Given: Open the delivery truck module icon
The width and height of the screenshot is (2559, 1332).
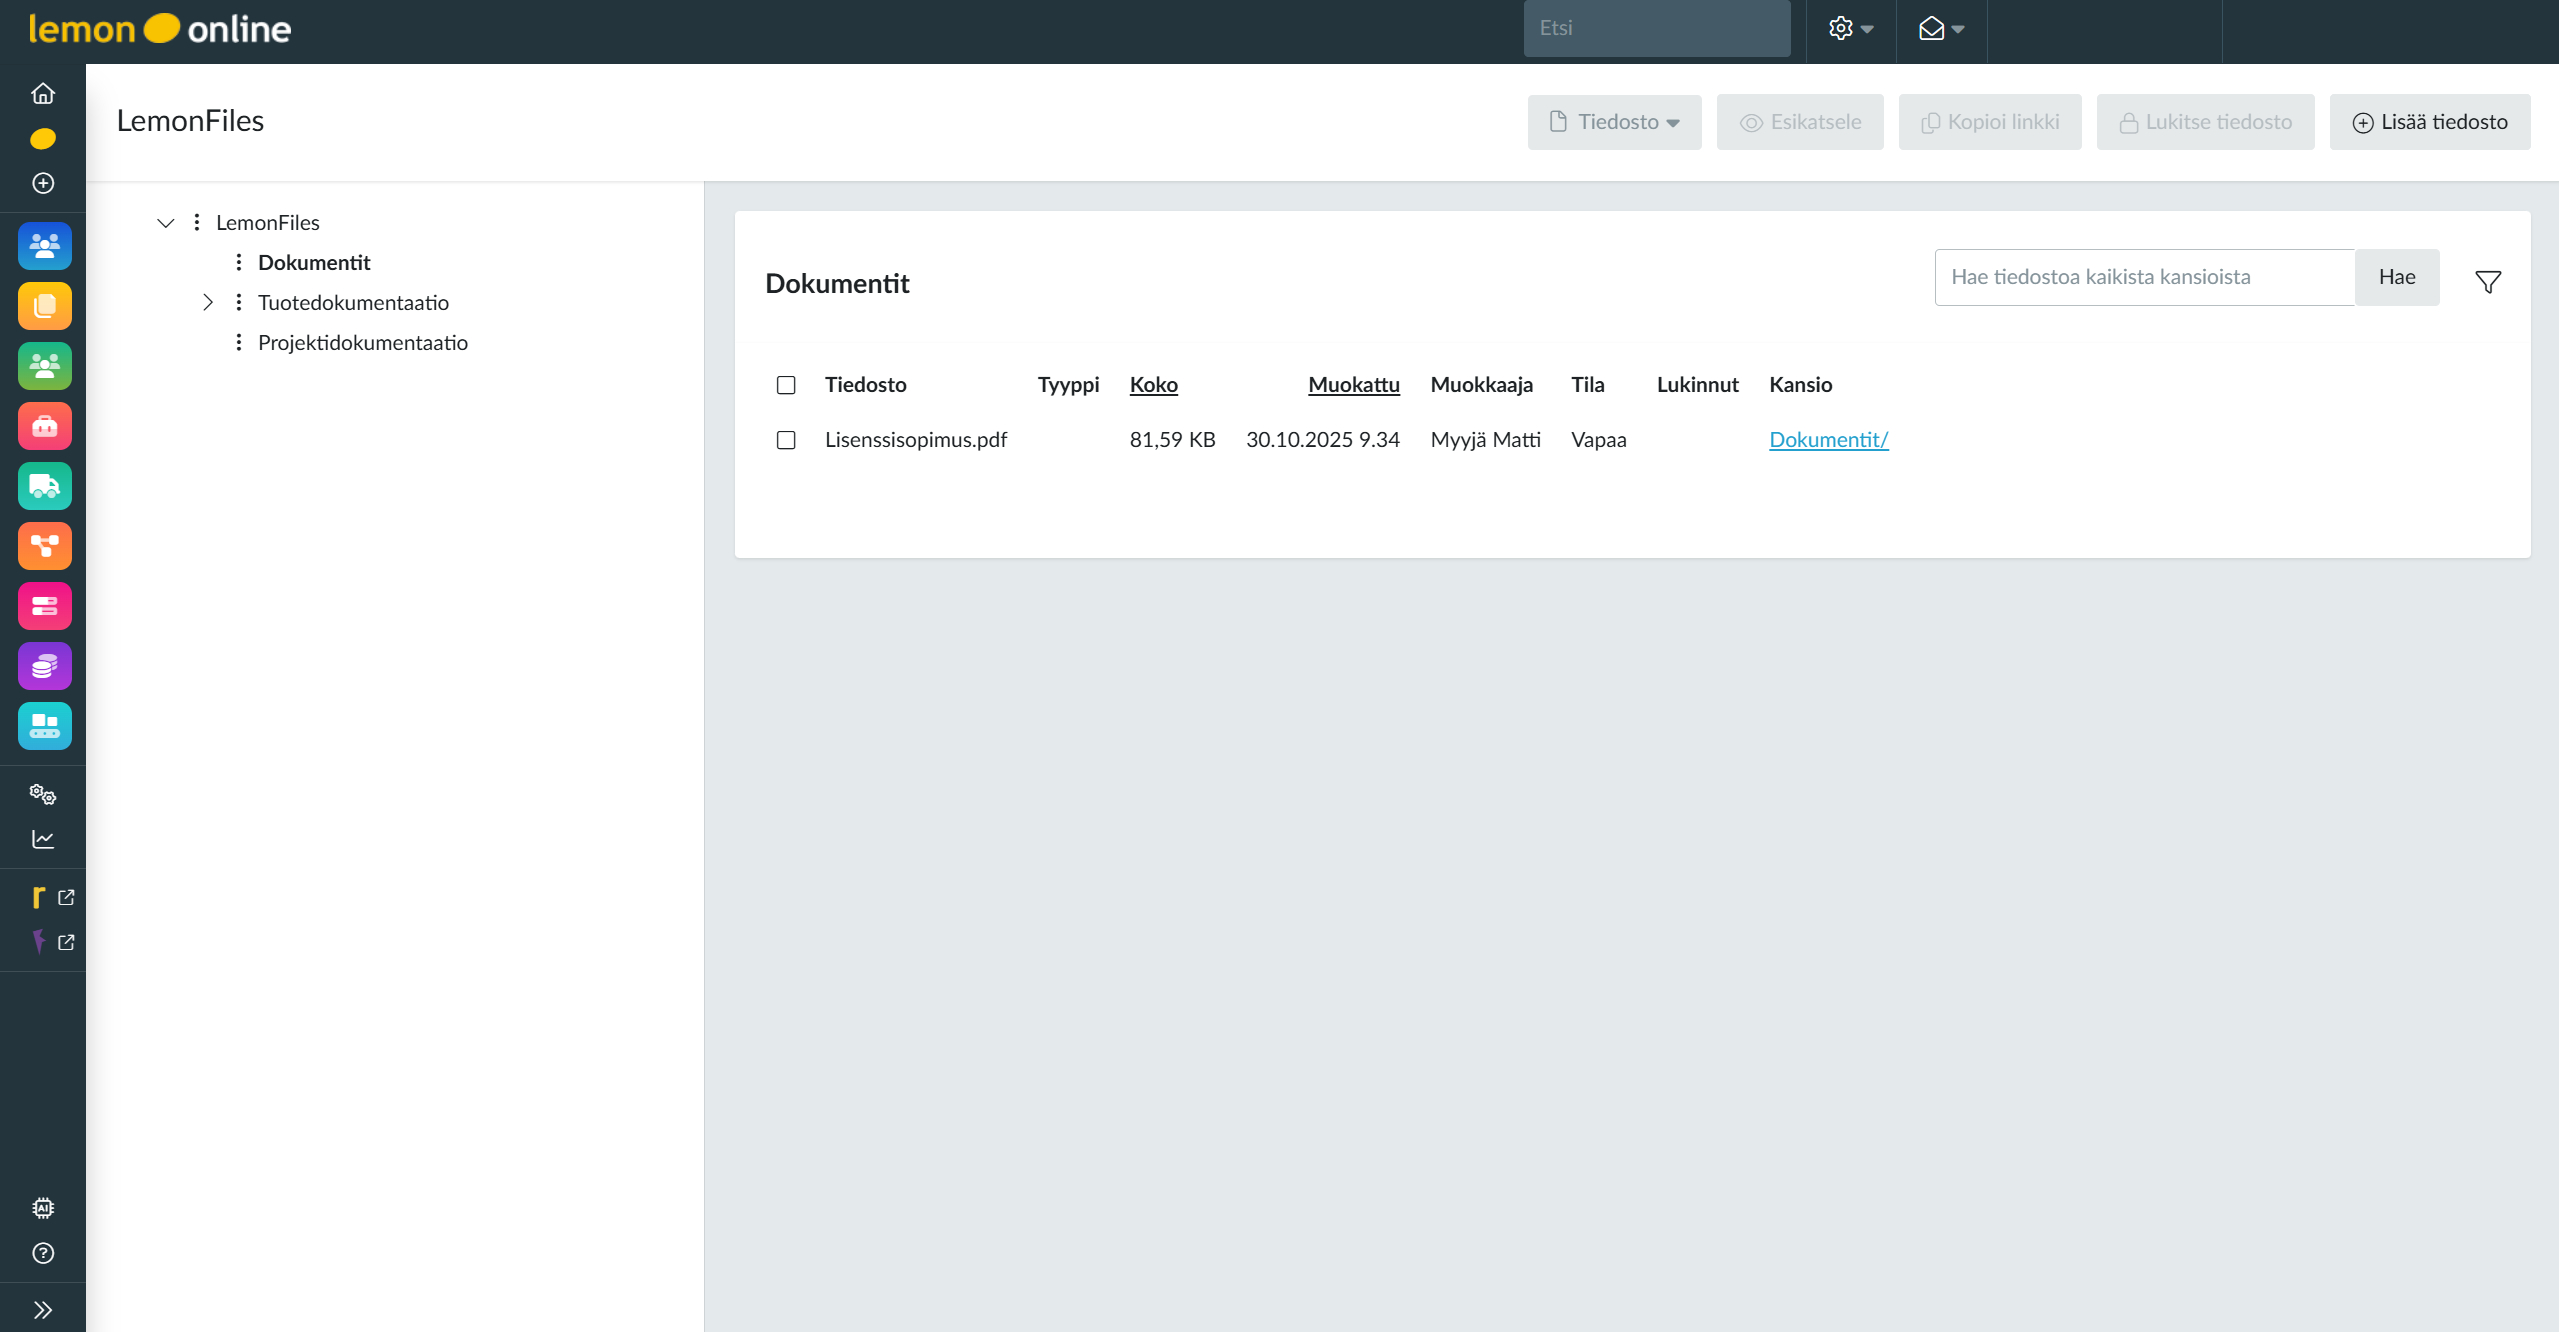Looking at the screenshot, I should coord(44,486).
